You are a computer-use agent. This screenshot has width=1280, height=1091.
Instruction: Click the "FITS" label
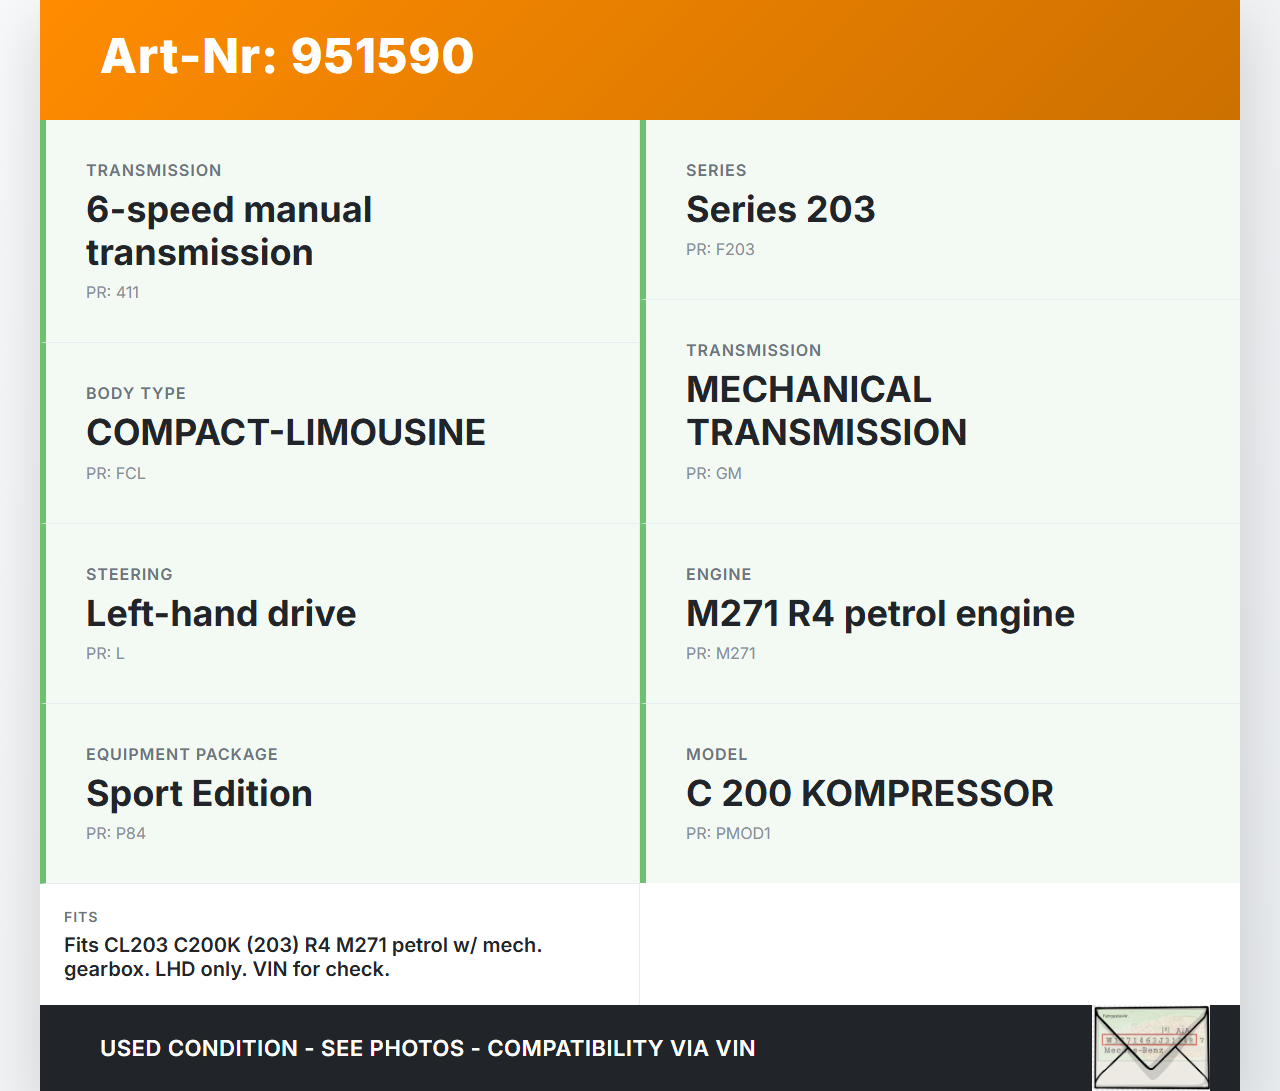tap(81, 917)
